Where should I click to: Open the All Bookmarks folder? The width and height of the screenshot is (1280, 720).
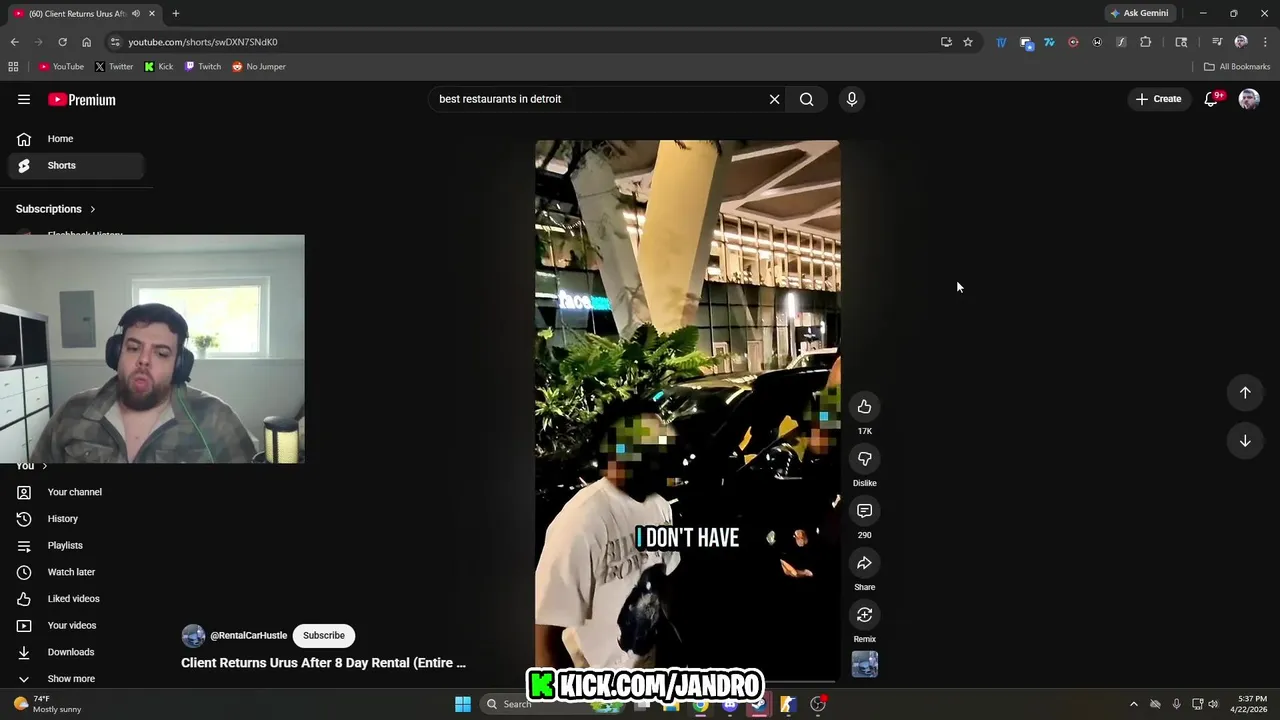(1237, 67)
